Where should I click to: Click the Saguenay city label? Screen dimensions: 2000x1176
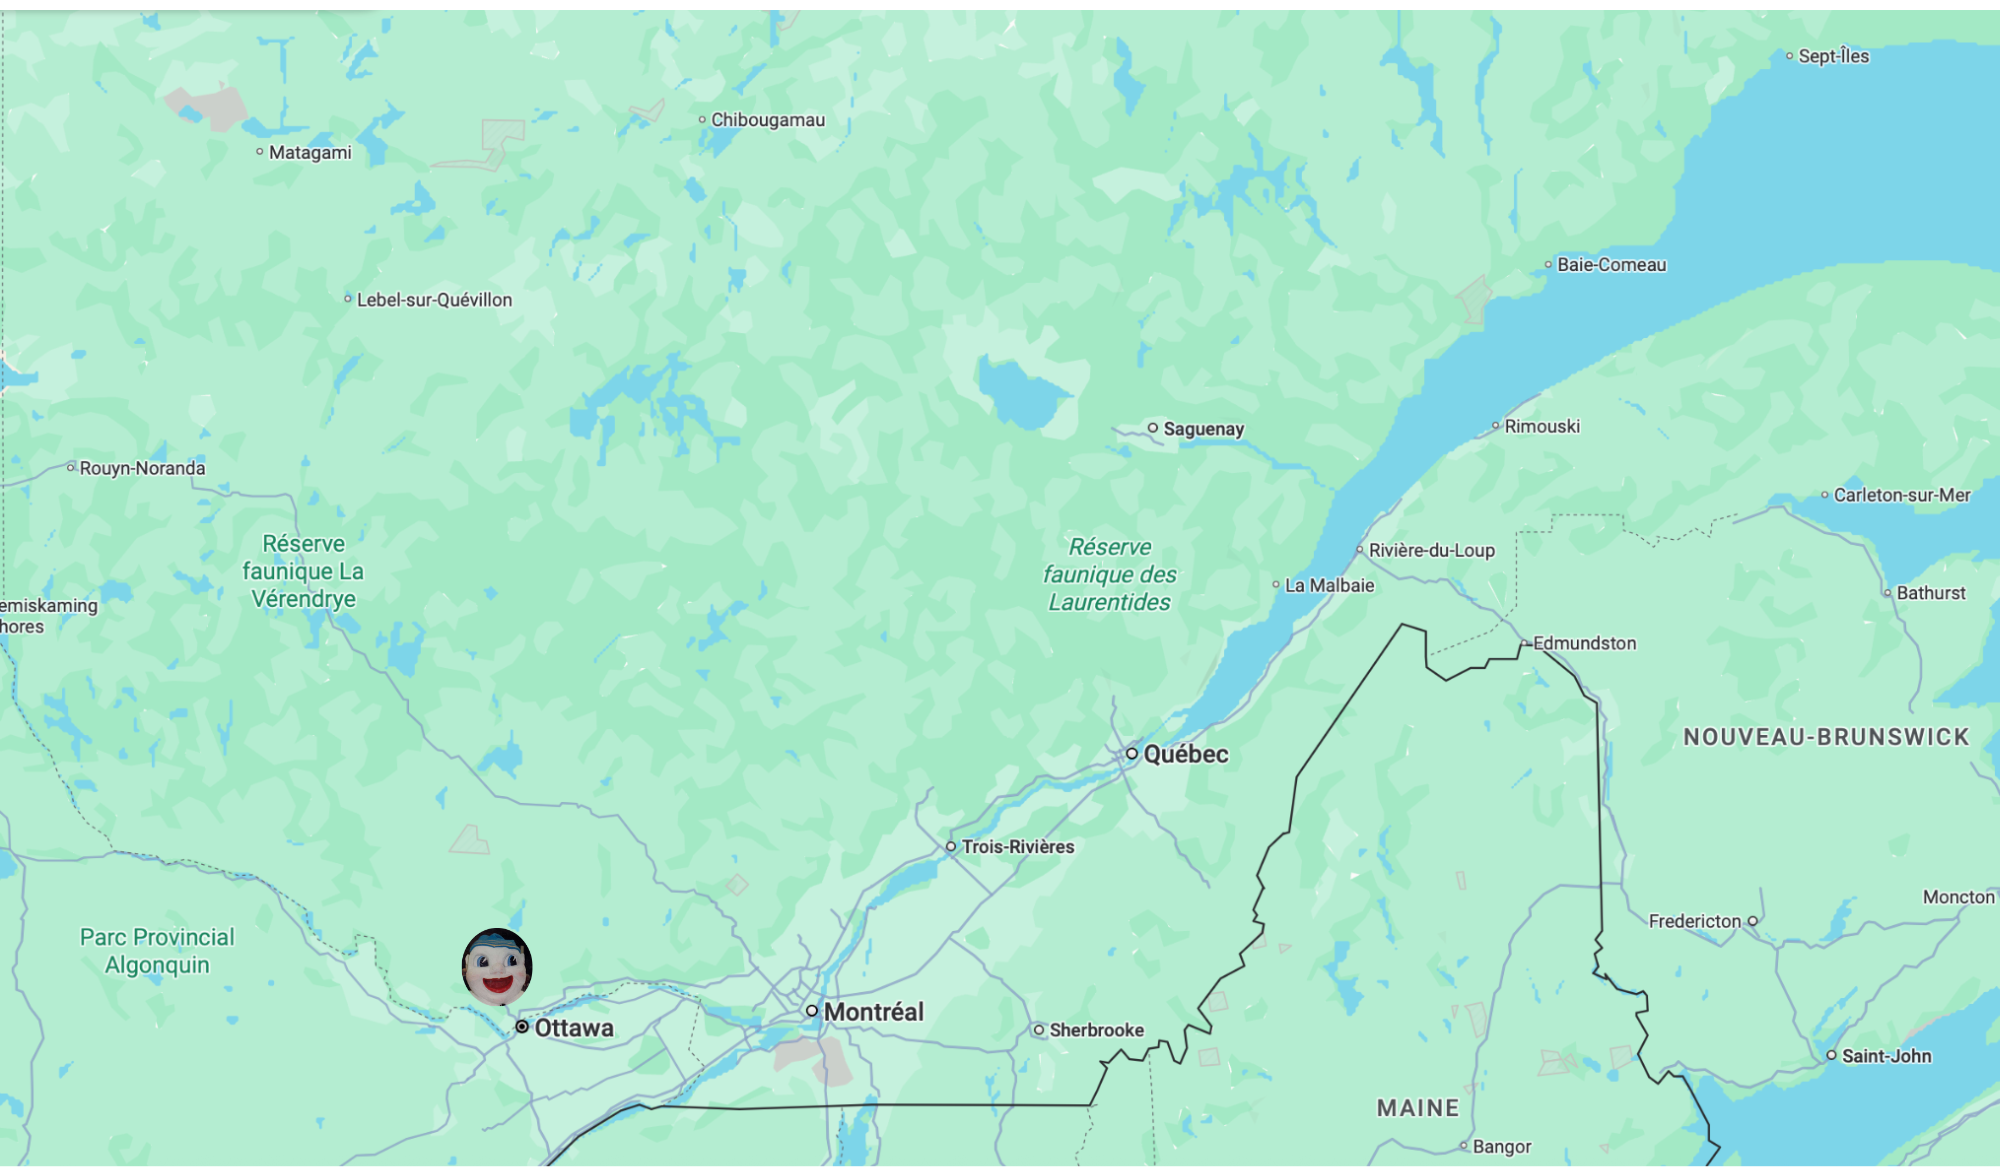click(1203, 429)
